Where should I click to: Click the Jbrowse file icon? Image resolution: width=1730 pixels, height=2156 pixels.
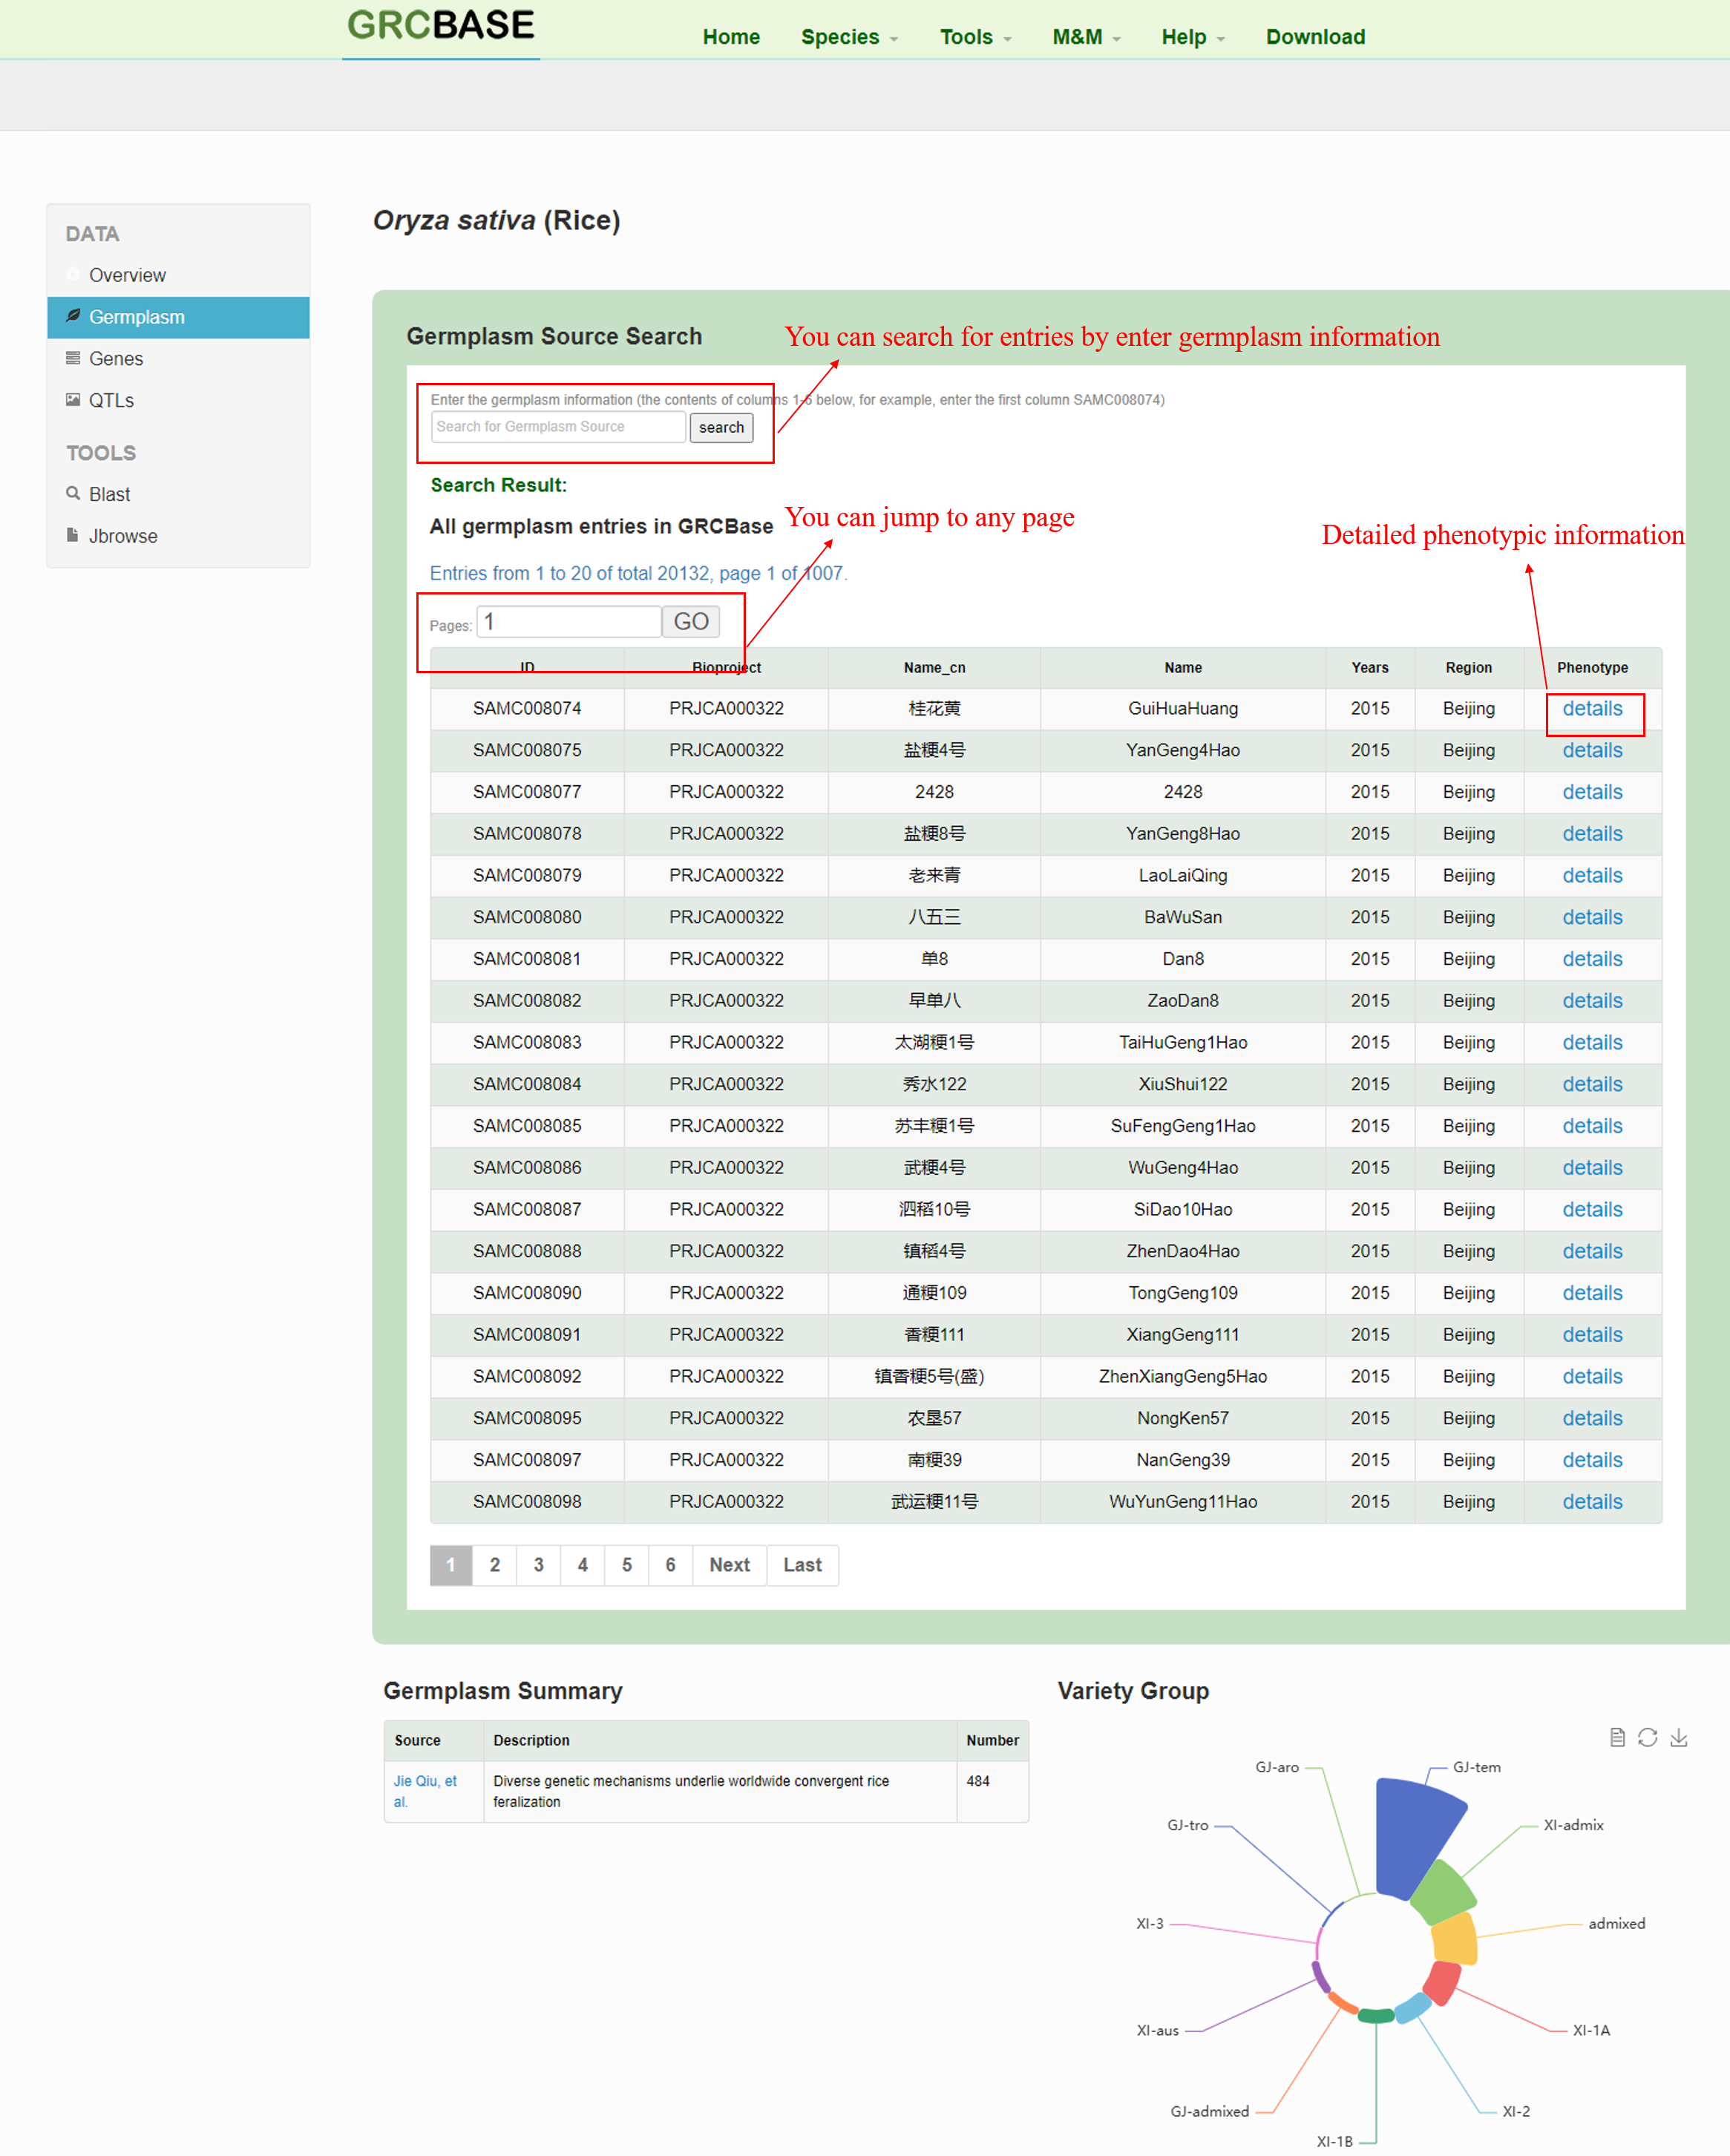[x=73, y=535]
